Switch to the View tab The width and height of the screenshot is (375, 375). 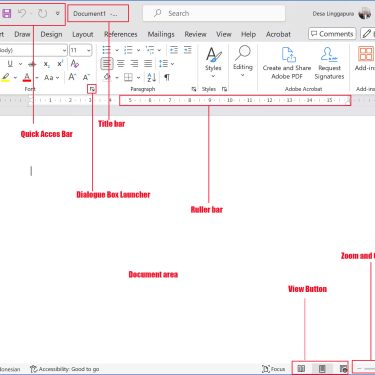tap(224, 34)
